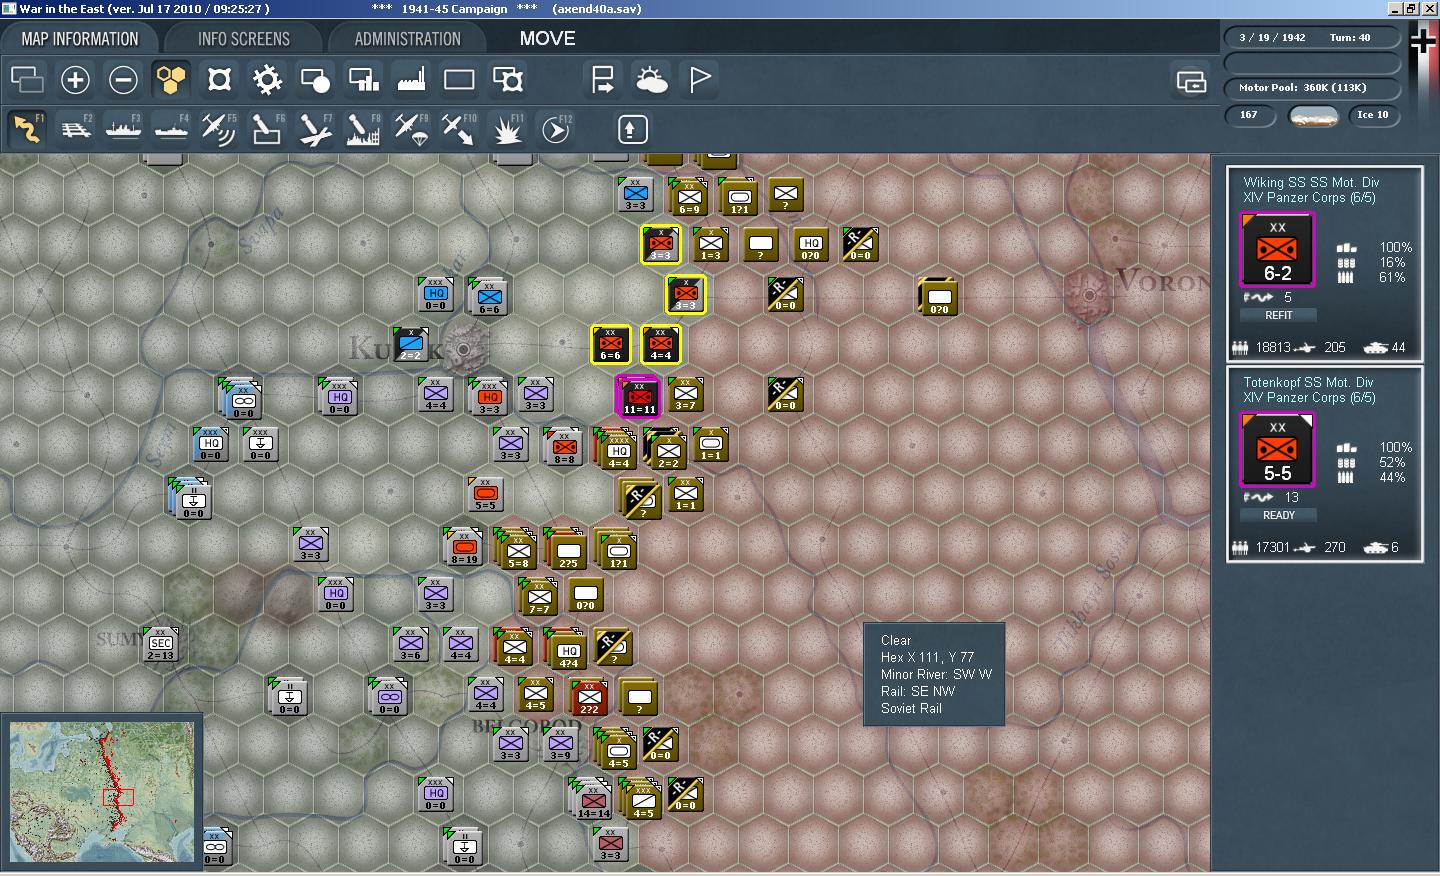Toggle the fort levels map icon
Image resolution: width=1440 pixels, height=876 pixels.
click(219, 80)
